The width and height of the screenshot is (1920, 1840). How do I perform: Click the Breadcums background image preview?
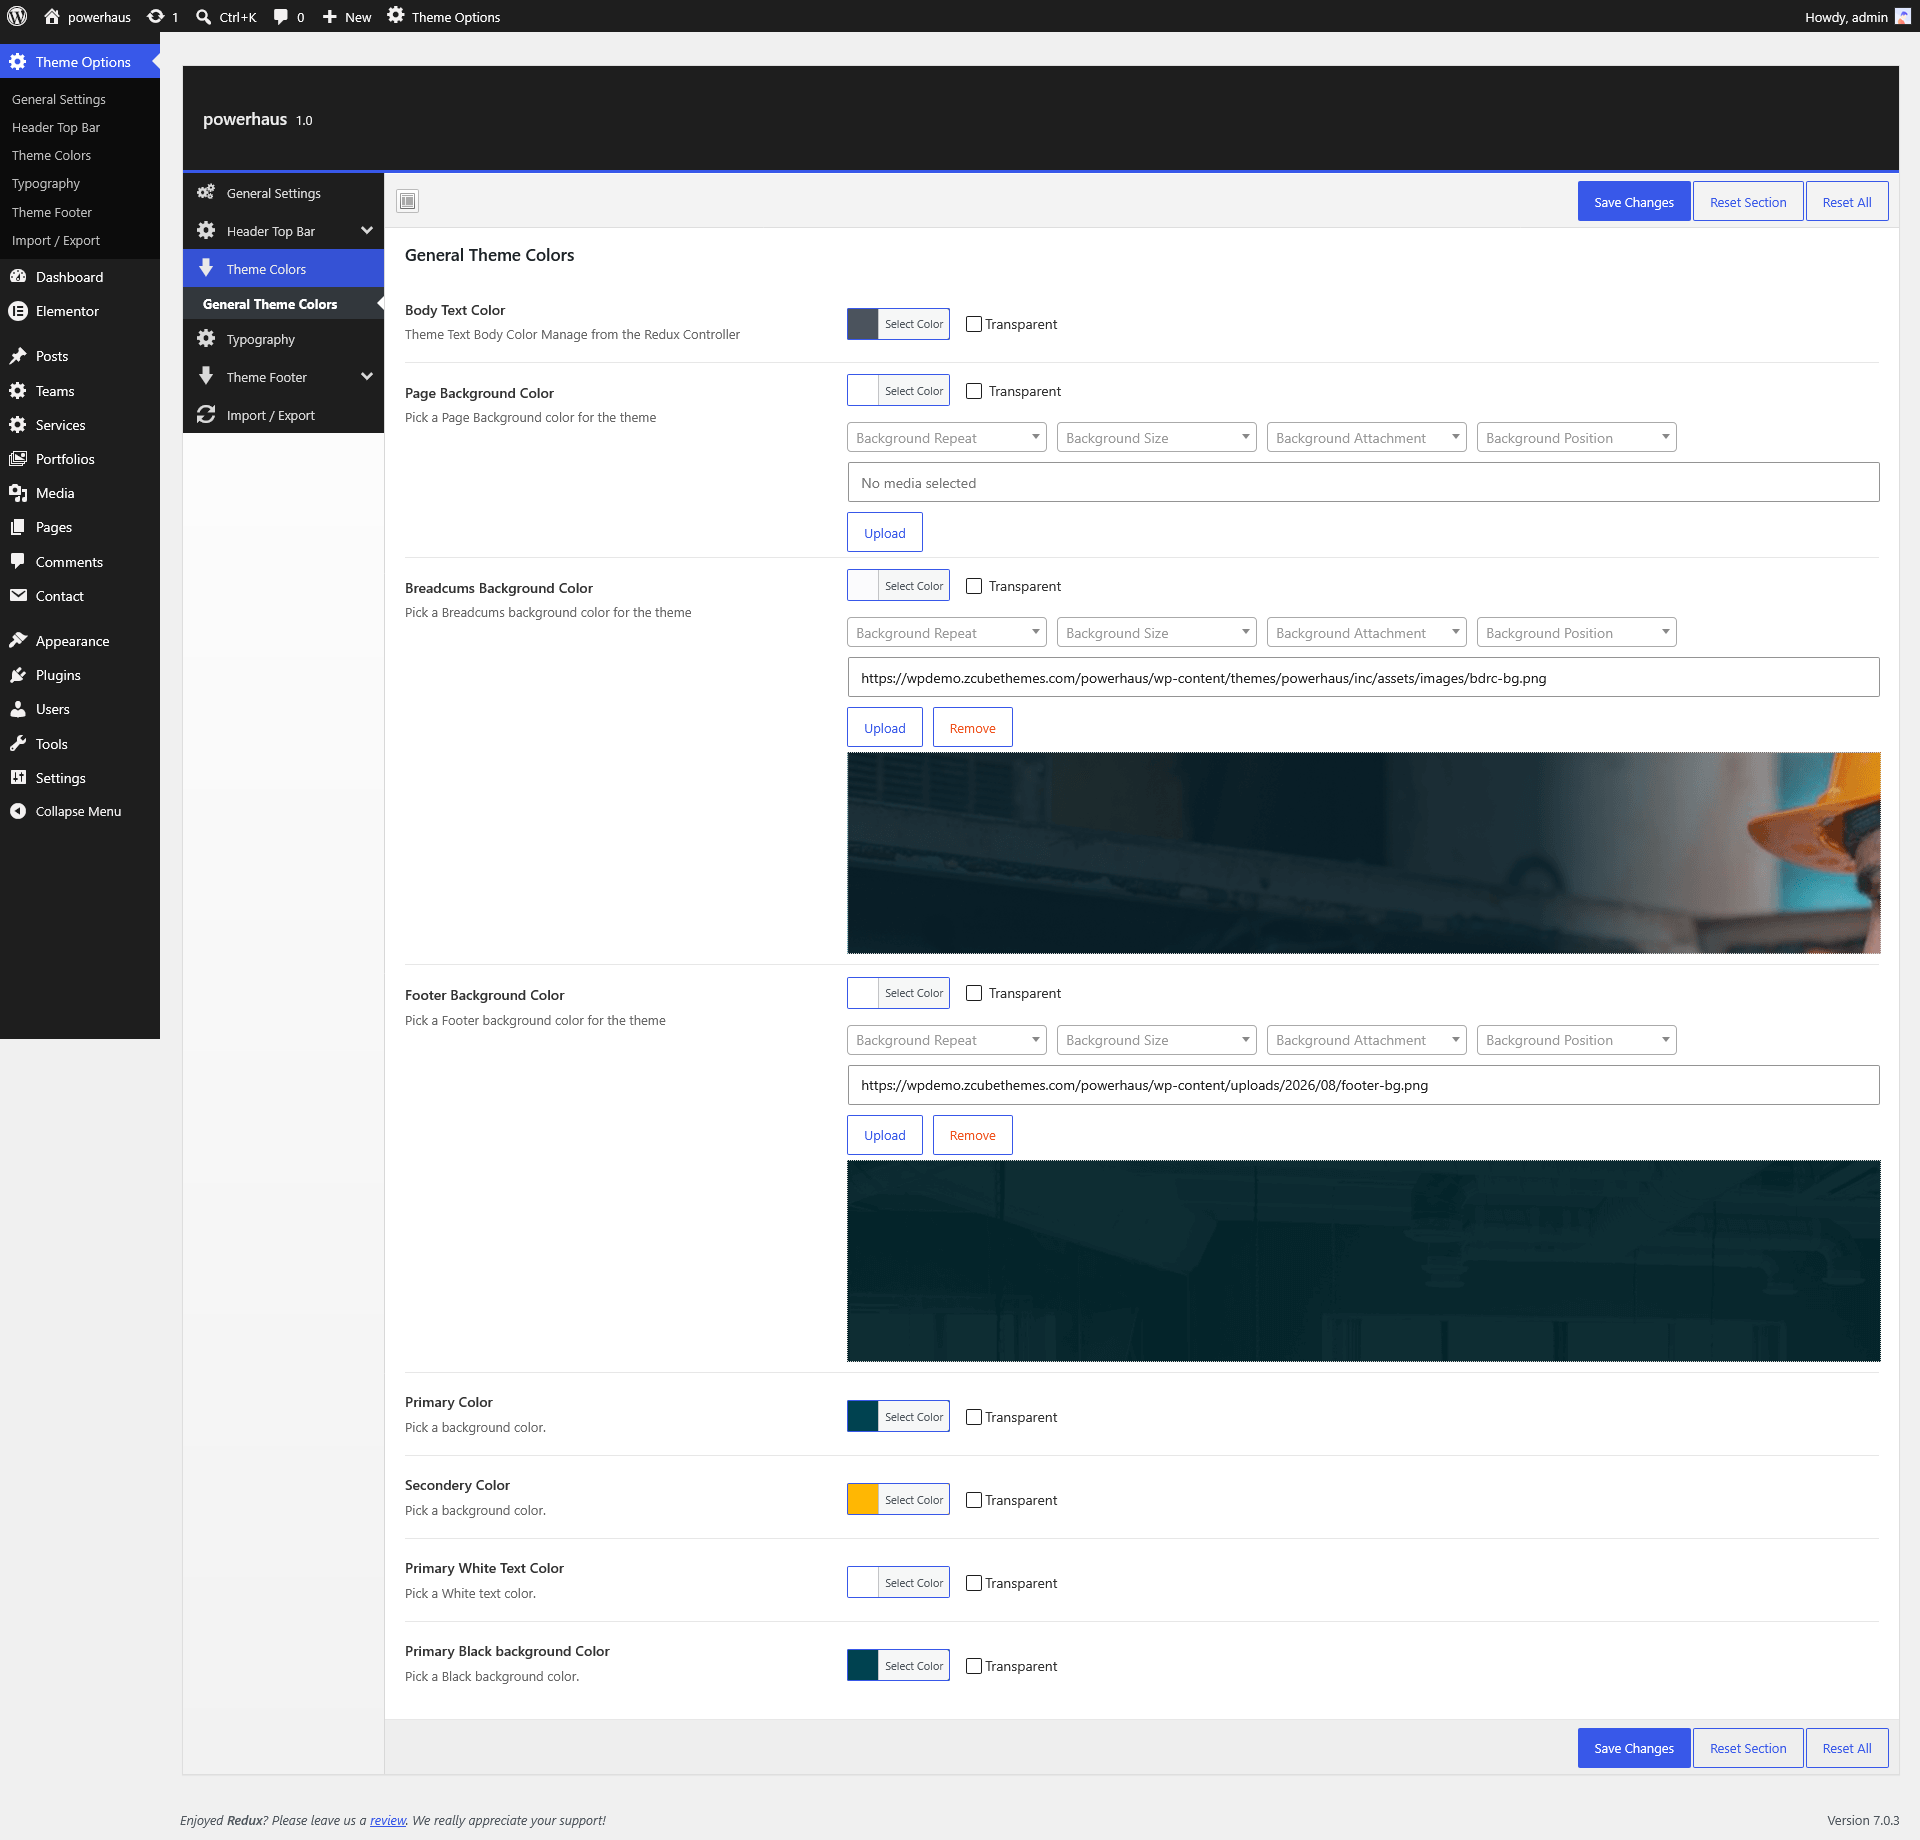pyautogui.click(x=1364, y=853)
